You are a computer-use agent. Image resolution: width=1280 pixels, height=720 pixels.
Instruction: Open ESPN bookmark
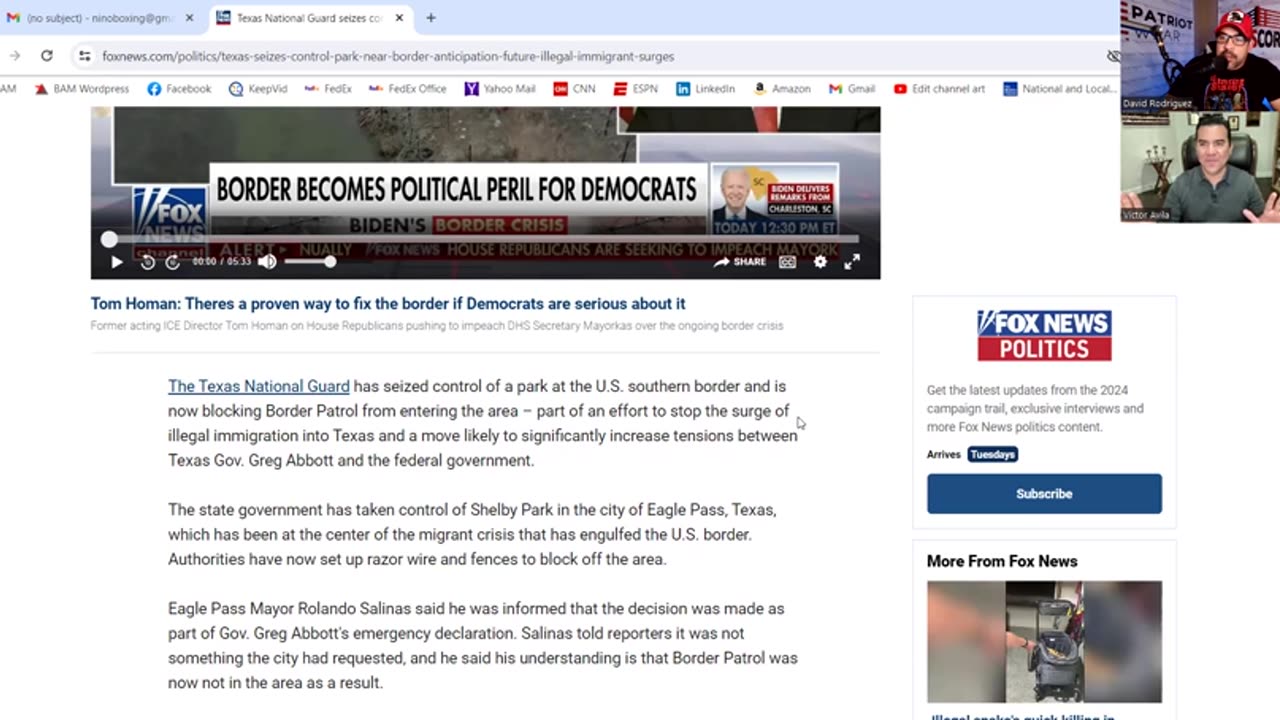(636, 89)
